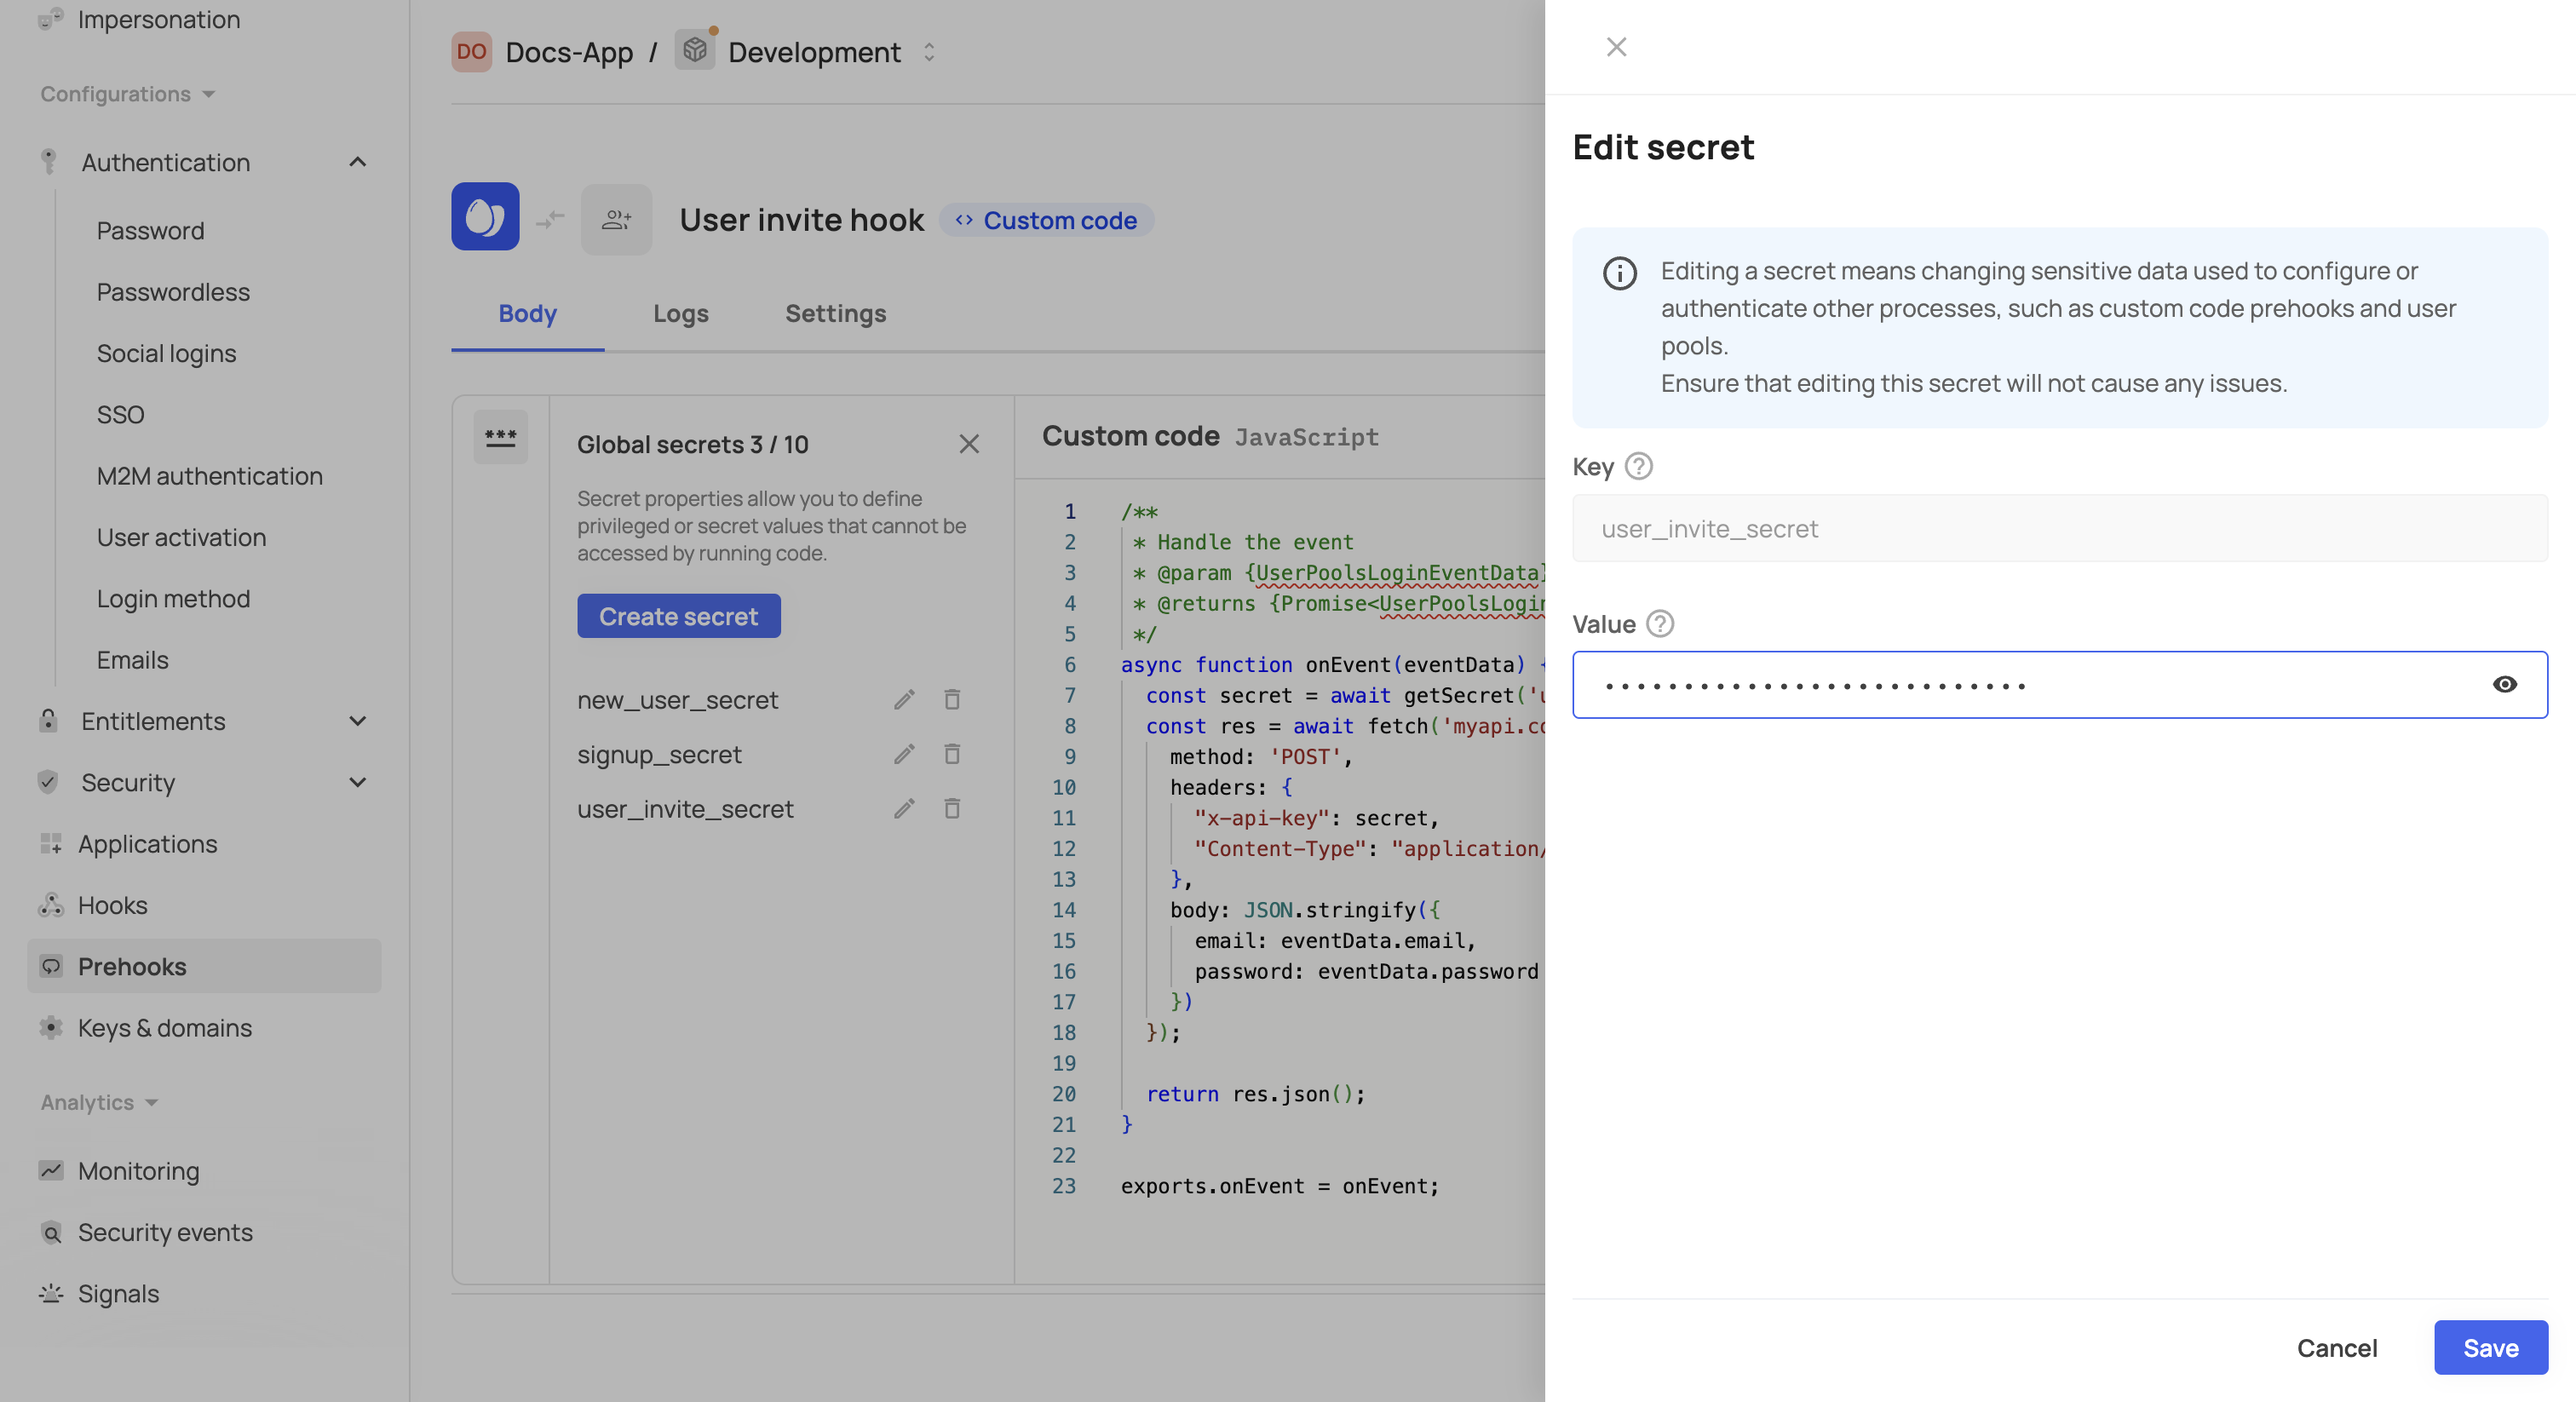This screenshot has width=2576, height=1402.
Task: Open the Settings tab
Action: point(835,314)
